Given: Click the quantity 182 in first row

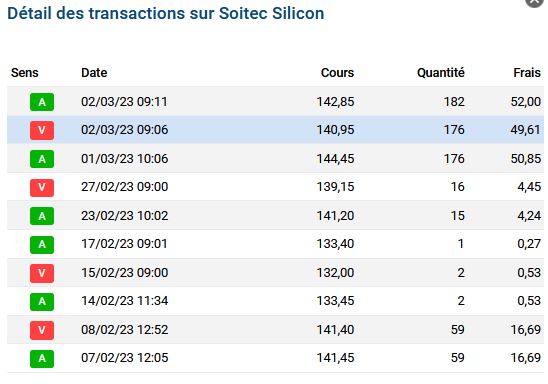Looking at the screenshot, I should point(454,102).
